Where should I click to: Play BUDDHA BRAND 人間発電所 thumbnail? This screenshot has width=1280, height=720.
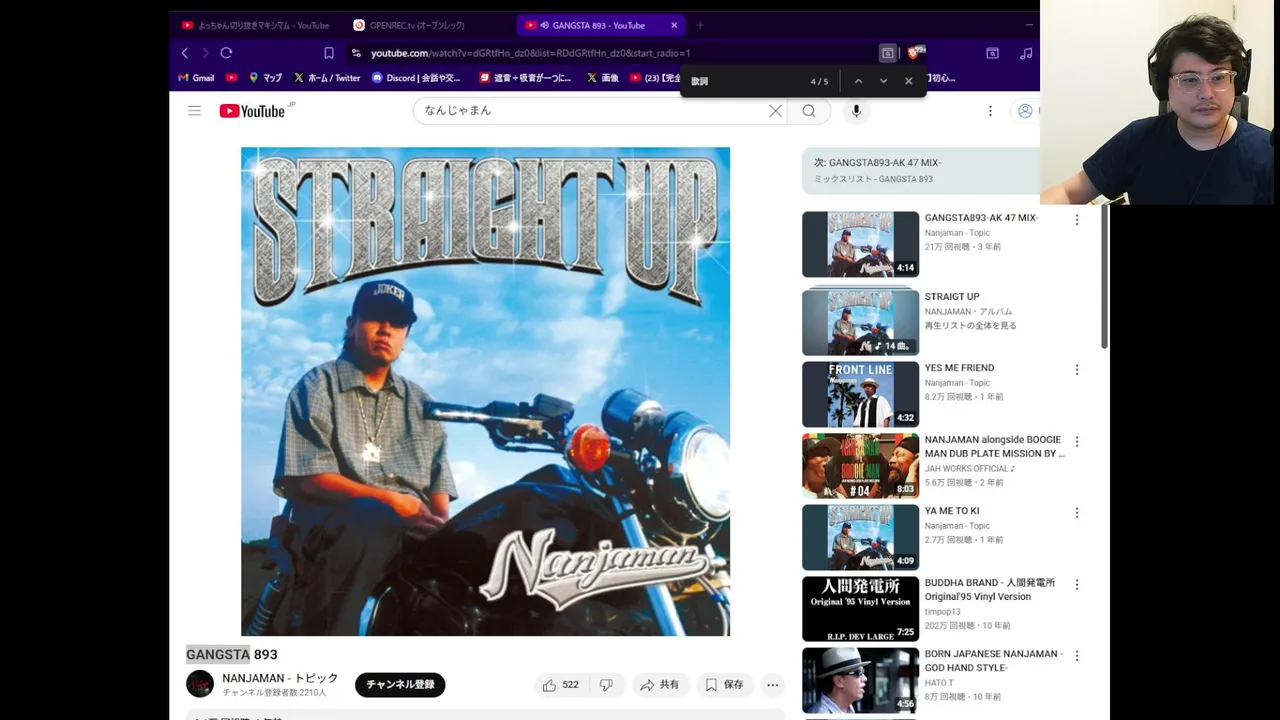coord(860,609)
